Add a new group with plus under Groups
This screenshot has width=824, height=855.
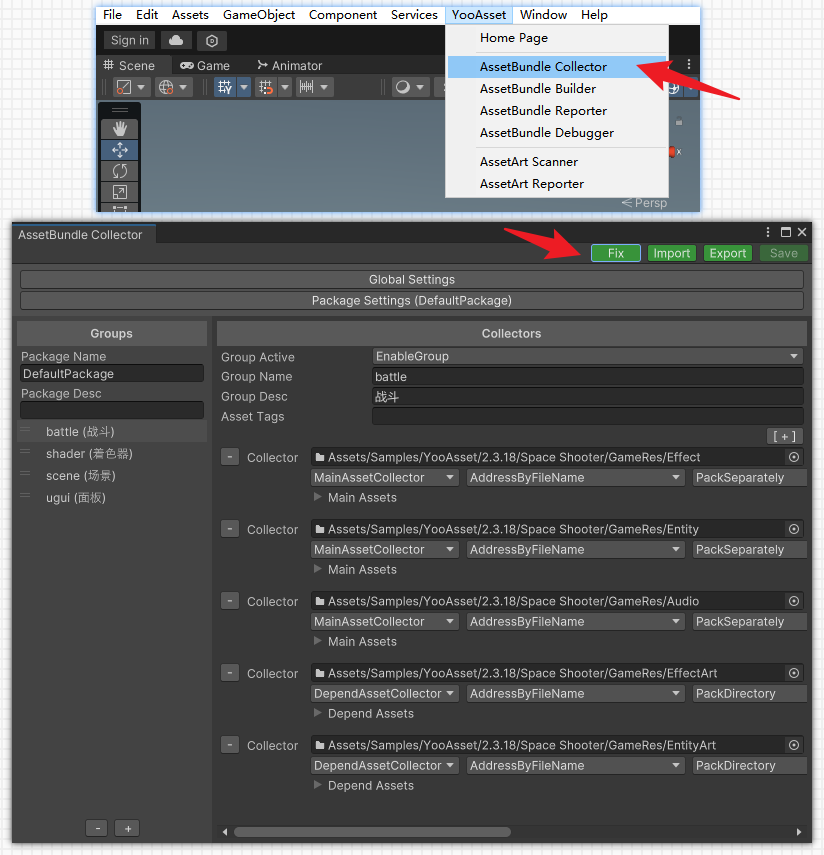point(128,828)
